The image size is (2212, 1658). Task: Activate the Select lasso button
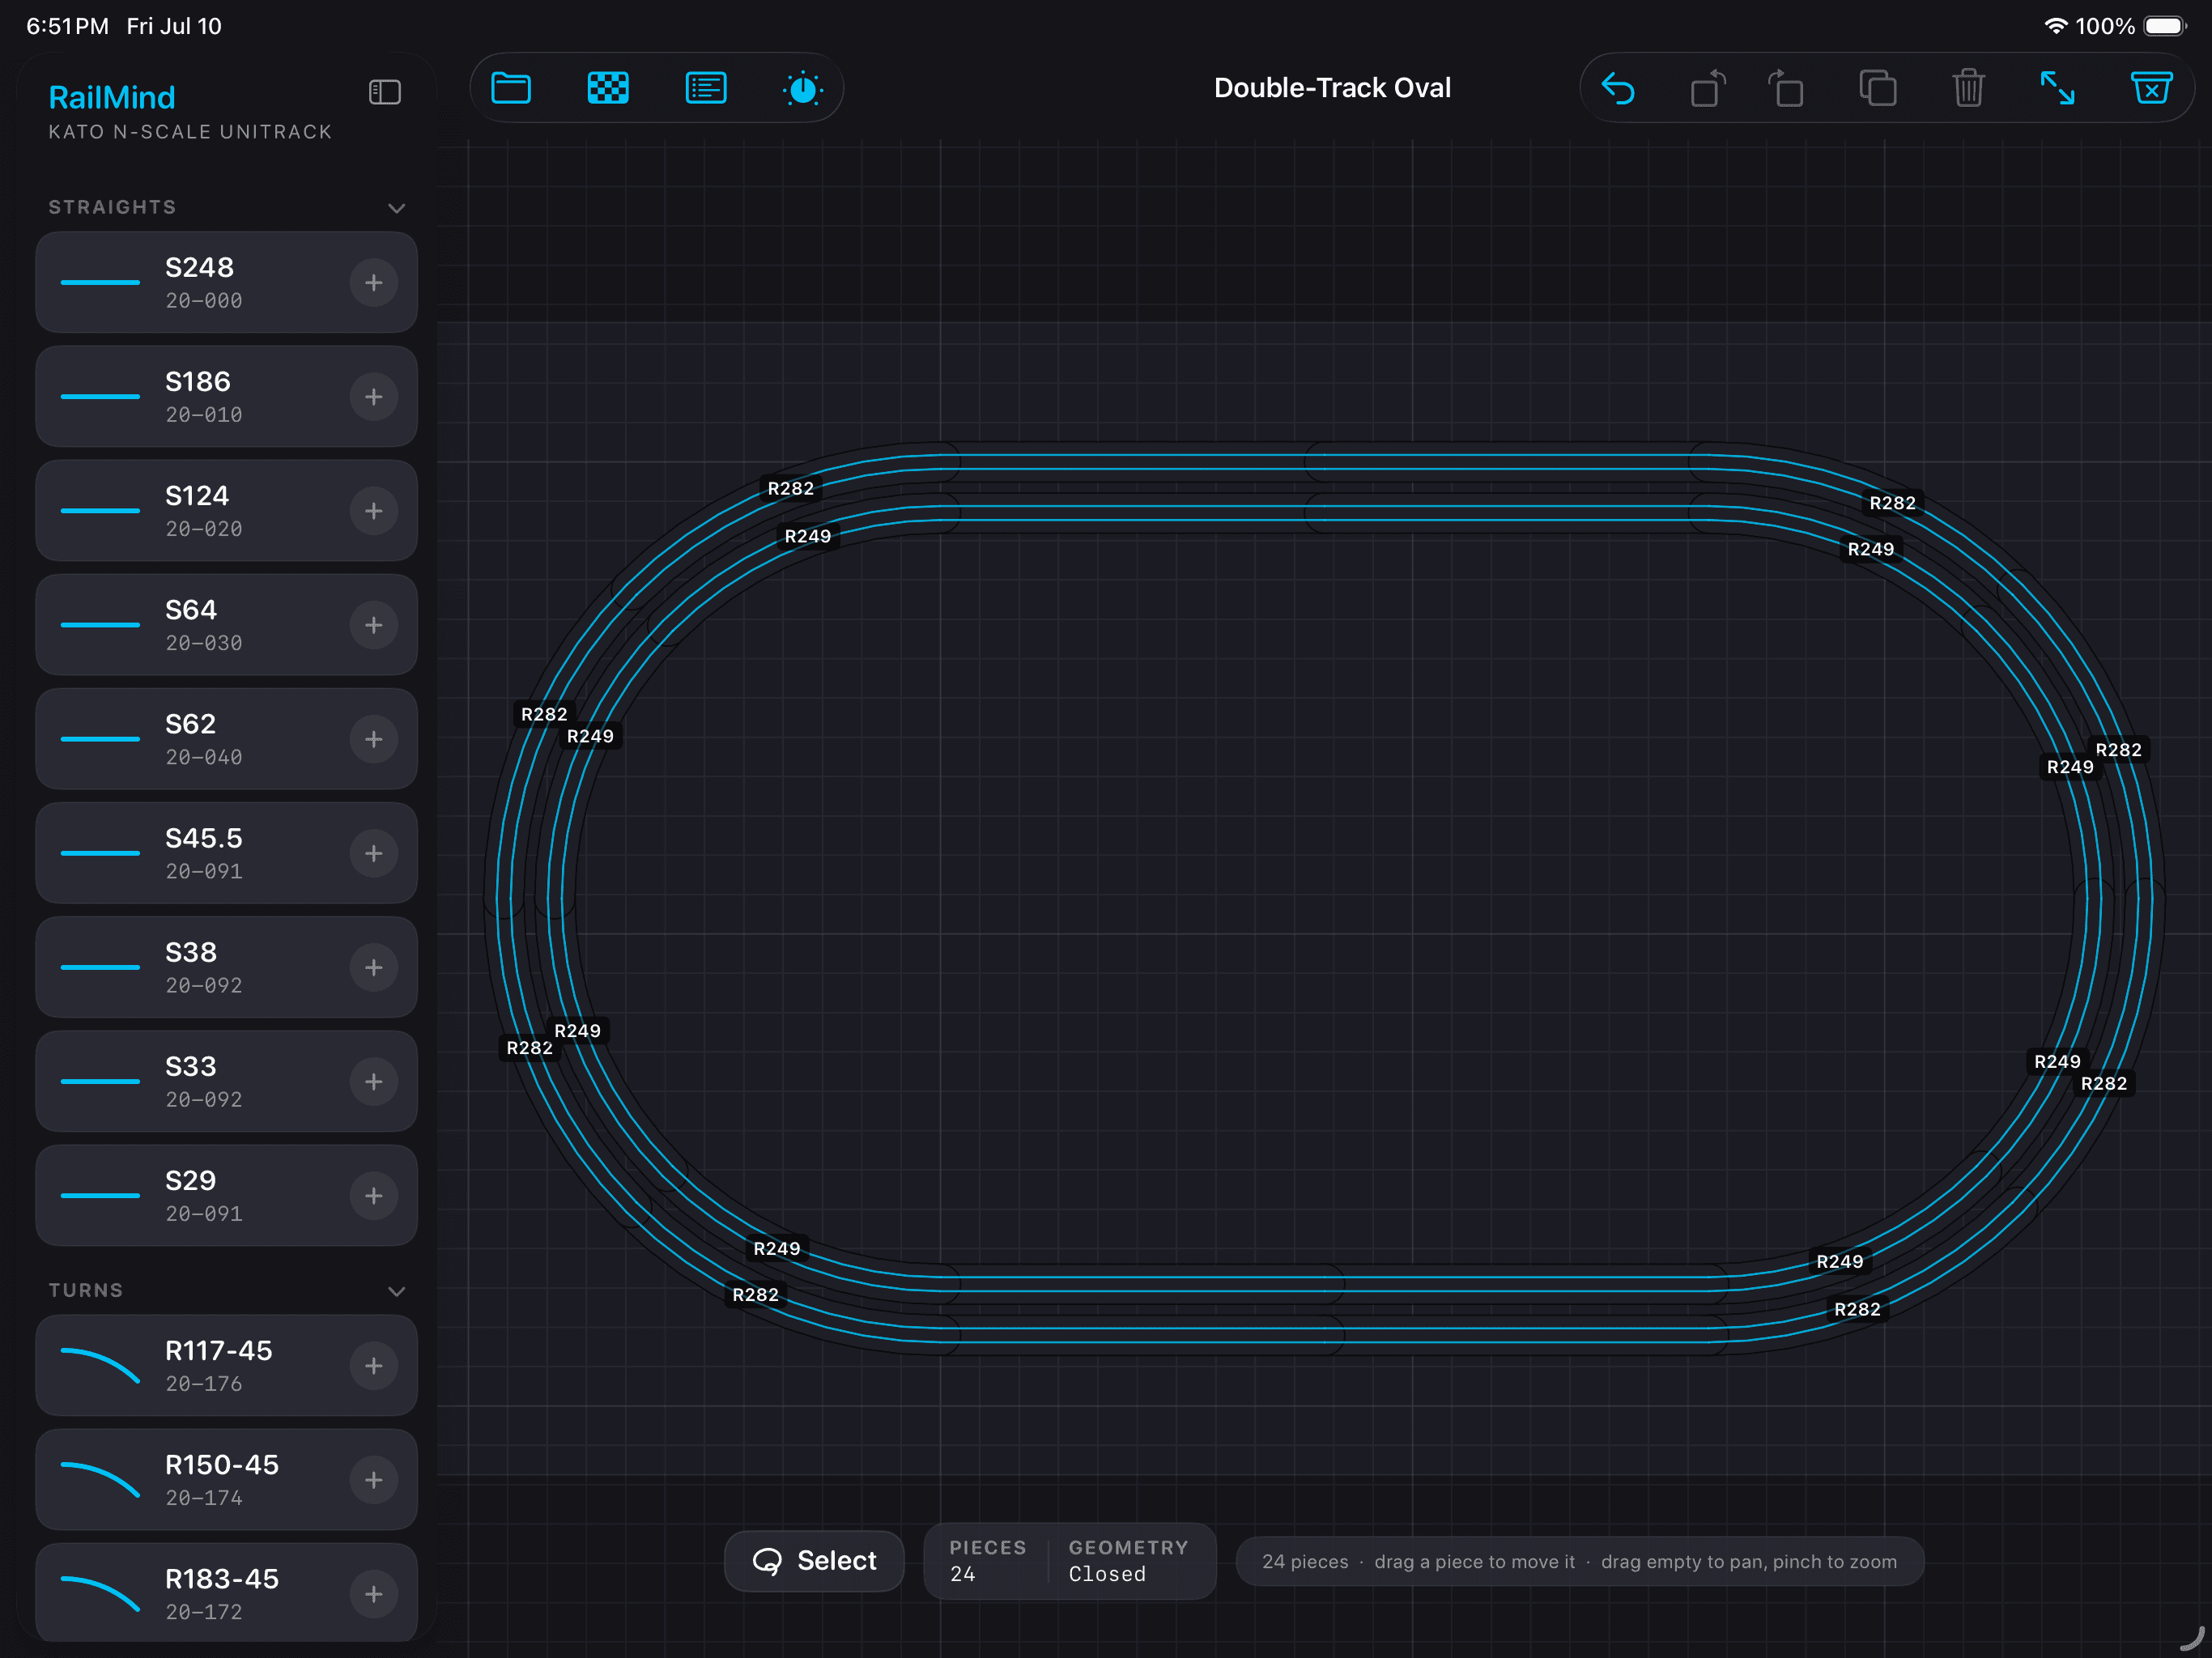point(814,1560)
